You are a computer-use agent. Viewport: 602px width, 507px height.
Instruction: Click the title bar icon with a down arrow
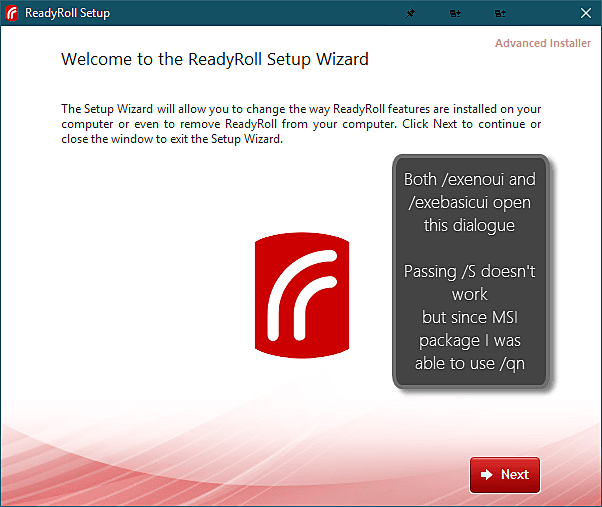click(455, 13)
